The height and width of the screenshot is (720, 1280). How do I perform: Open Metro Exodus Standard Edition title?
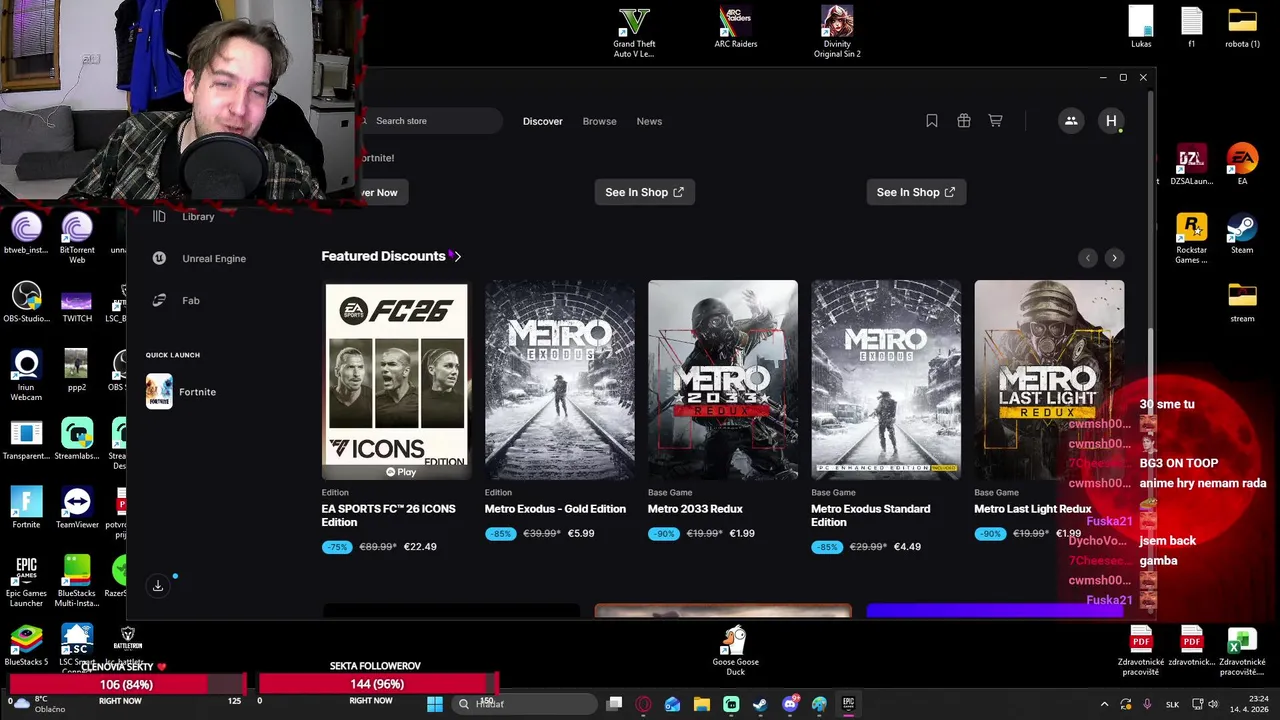coord(870,515)
